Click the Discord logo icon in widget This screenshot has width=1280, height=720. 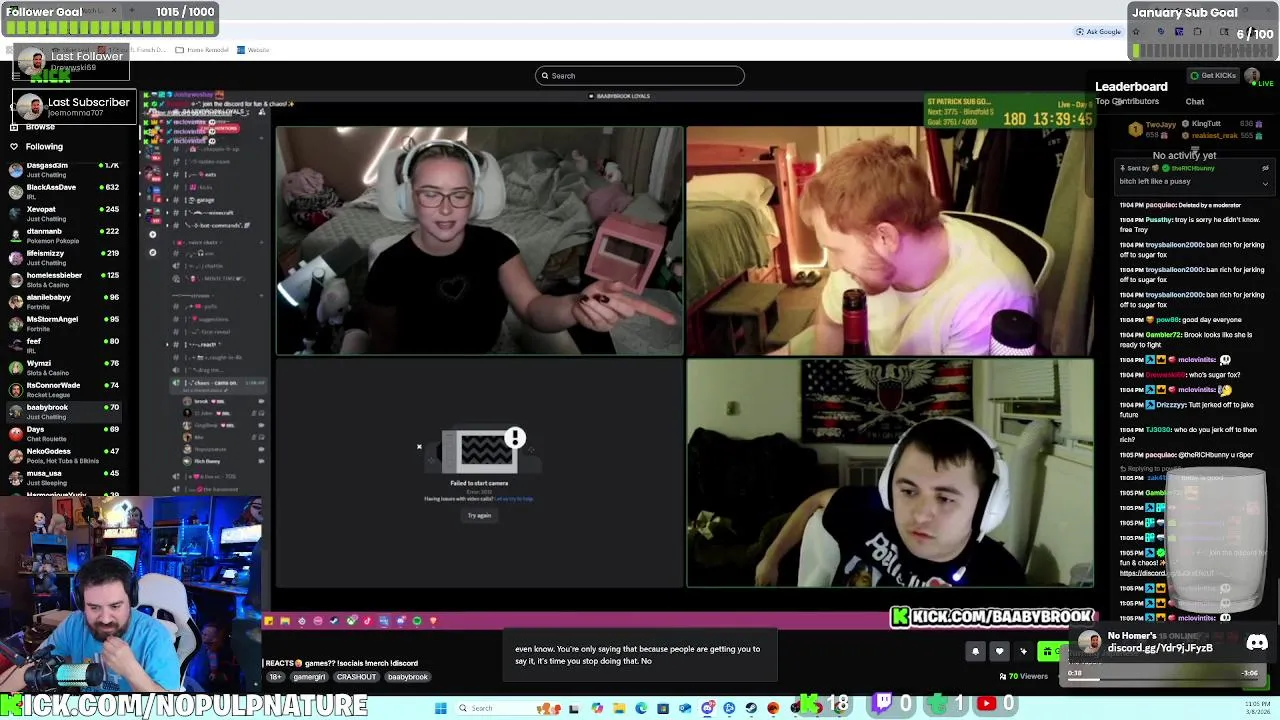point(1257,643)
